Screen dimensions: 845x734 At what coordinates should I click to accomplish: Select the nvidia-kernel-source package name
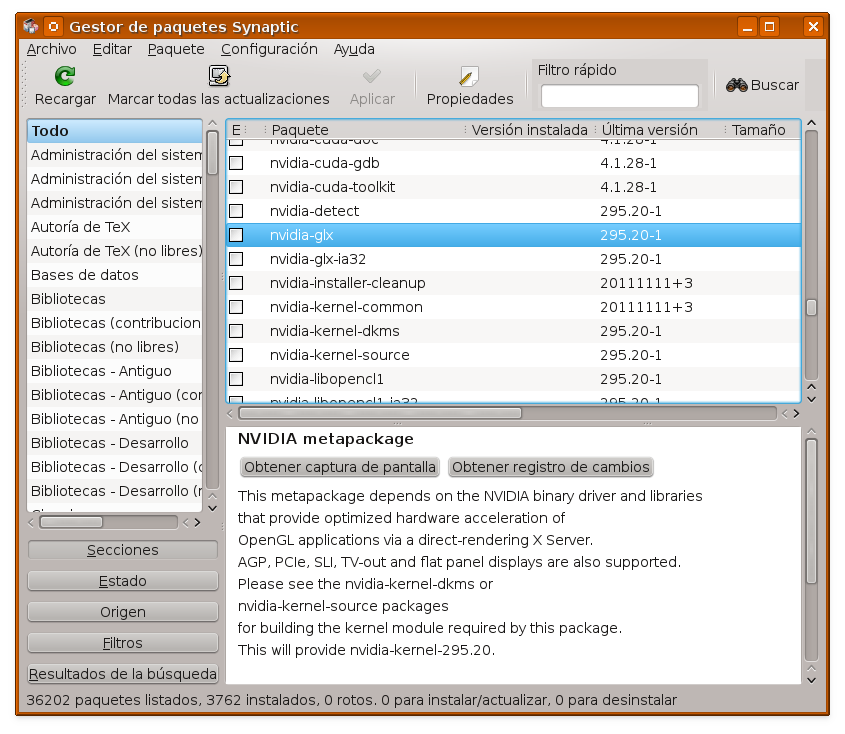[x=340, y=355]
